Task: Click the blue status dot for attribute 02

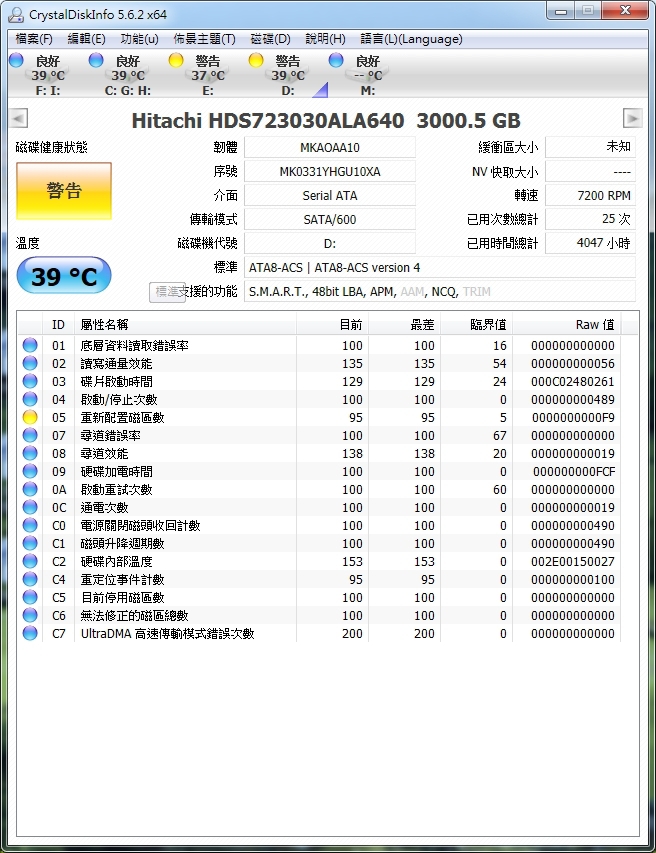Action: pyautogui.click(x=30, y=363)
